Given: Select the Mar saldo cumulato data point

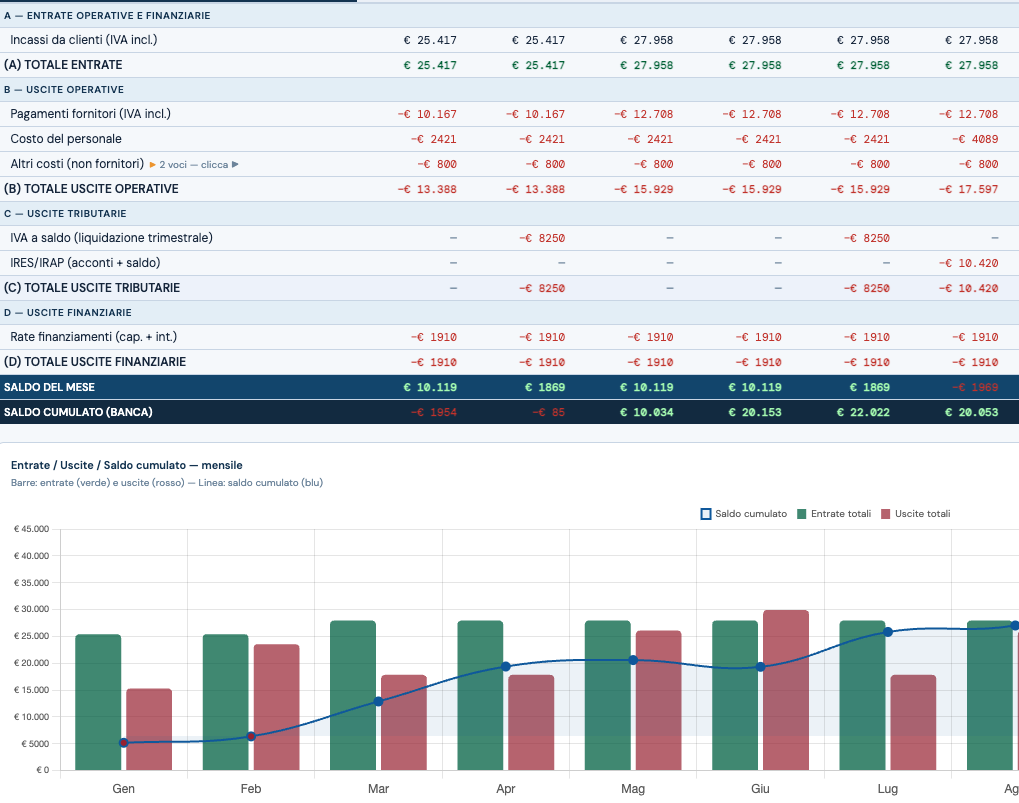Looking at the screenshot, I should 378,702.
